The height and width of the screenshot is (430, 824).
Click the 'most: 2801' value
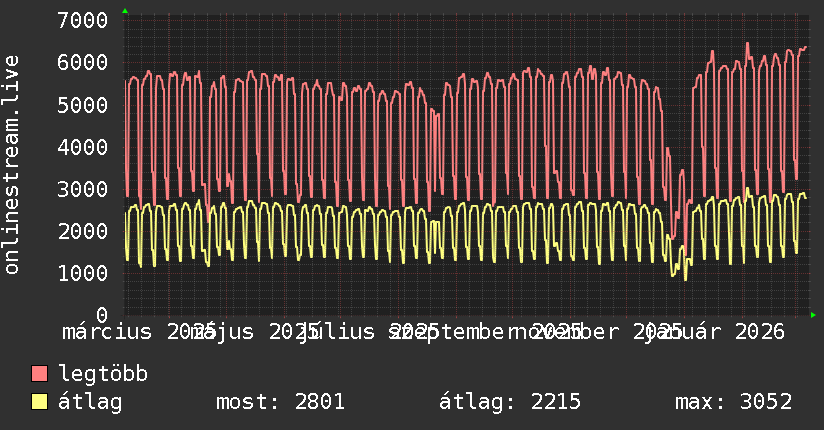[280, 402]
